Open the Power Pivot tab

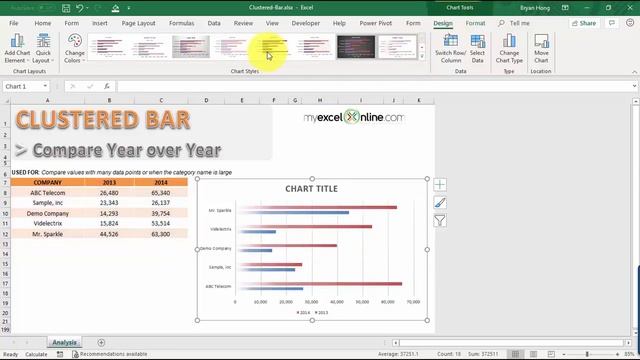(x=376, y=23)
